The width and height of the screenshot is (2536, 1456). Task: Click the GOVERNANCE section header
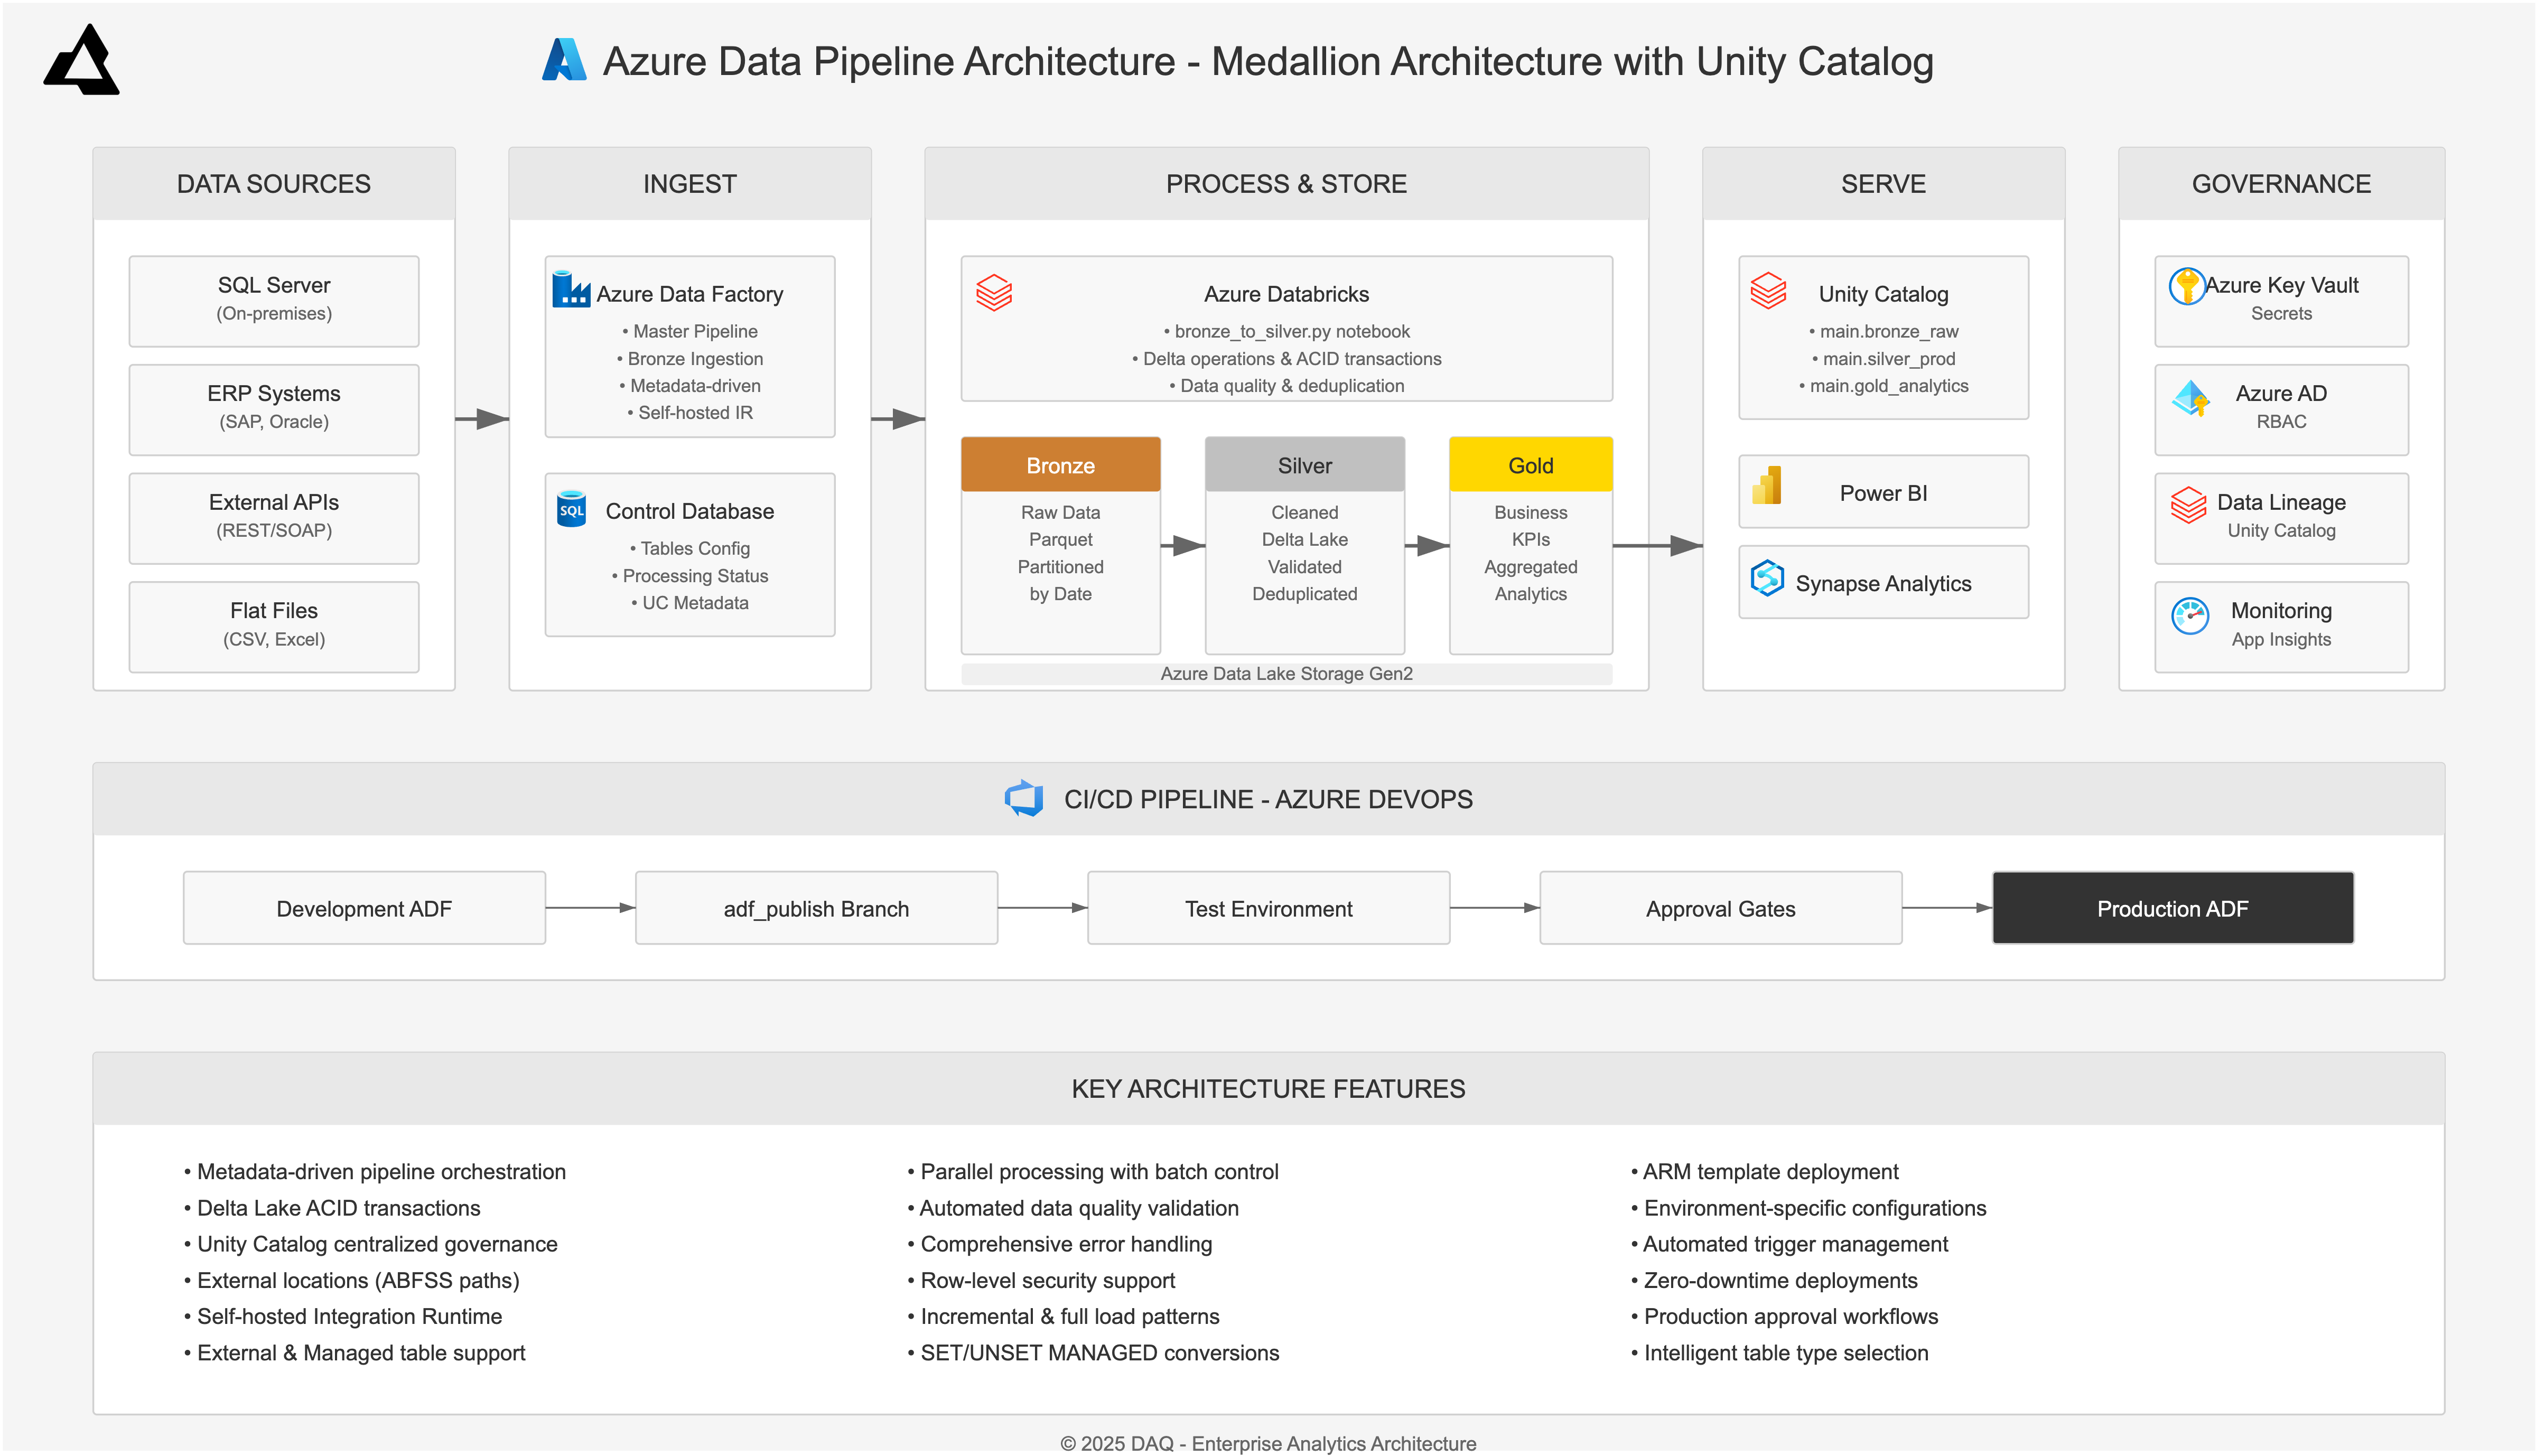[2281, 184]
